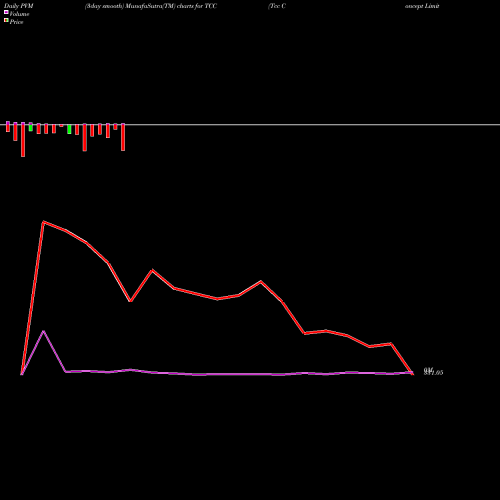The height and width of the screenshot is (500, 500).
Task: Click the highest peak of the red price line
Action: point(43,222)
